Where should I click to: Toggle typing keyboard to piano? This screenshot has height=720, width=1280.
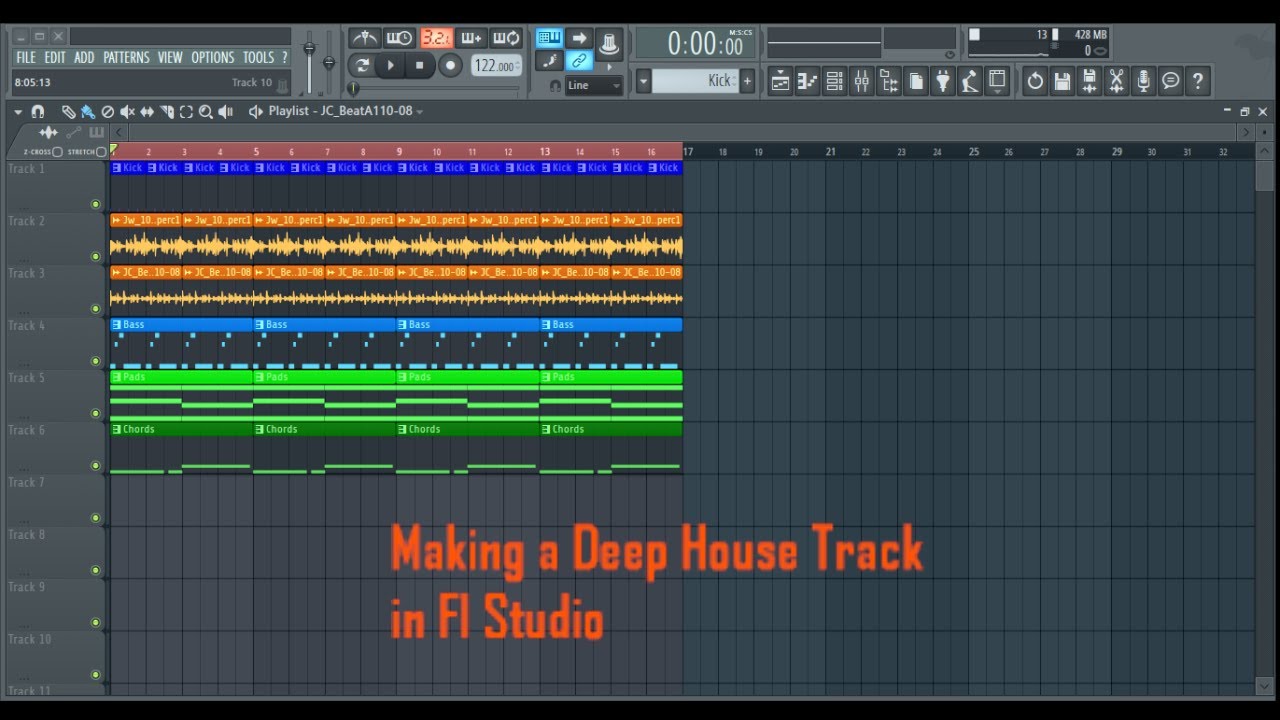coord(549,38)
